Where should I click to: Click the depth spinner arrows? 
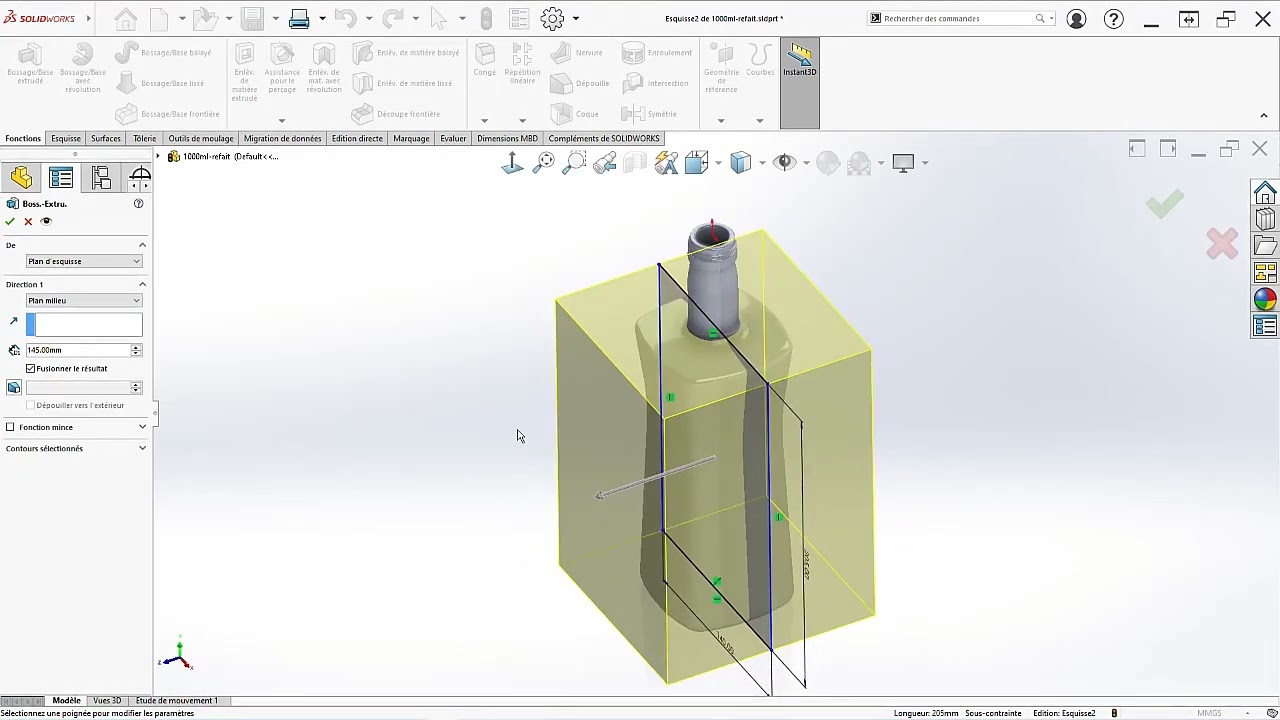point(136,350)
